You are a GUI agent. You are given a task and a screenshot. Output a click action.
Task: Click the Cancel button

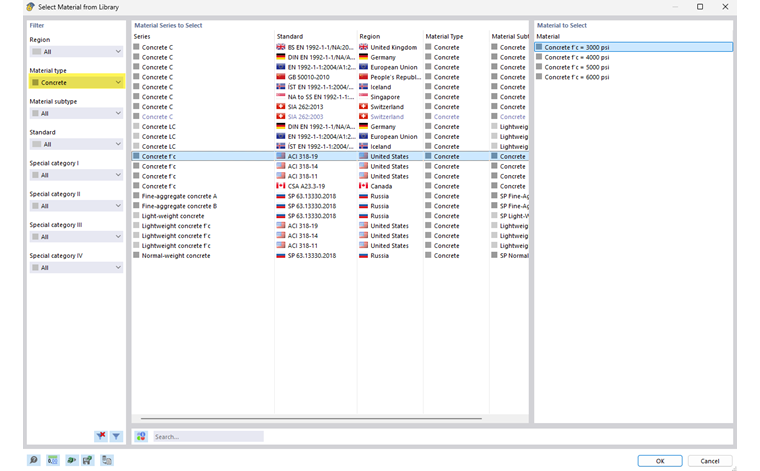710,461
